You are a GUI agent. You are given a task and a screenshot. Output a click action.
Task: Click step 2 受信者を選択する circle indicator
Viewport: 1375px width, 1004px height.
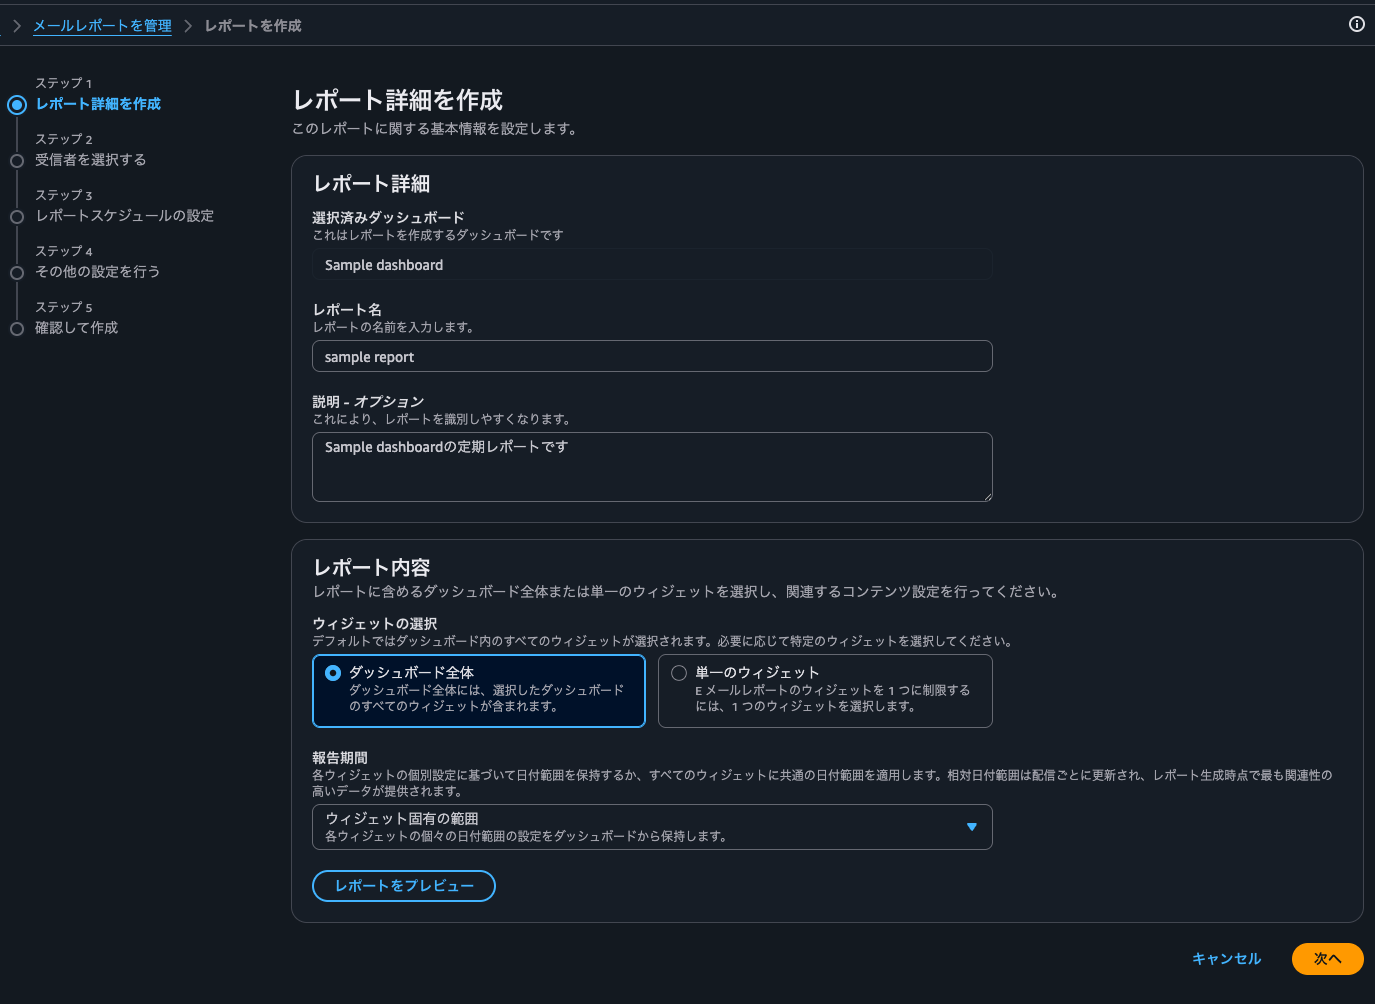[x=16, y=159]
